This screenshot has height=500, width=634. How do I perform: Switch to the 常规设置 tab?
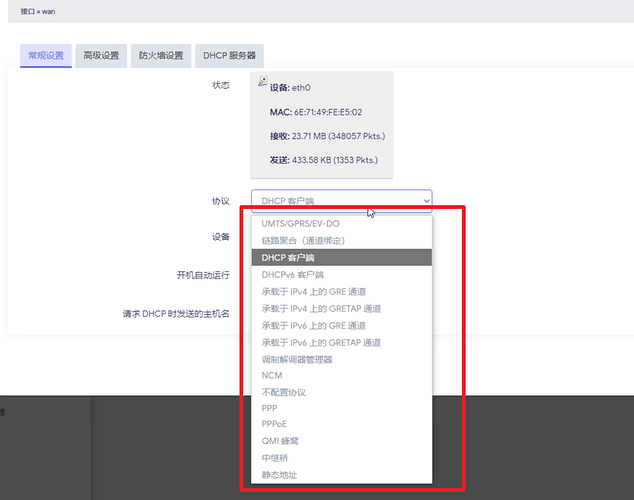46,56
